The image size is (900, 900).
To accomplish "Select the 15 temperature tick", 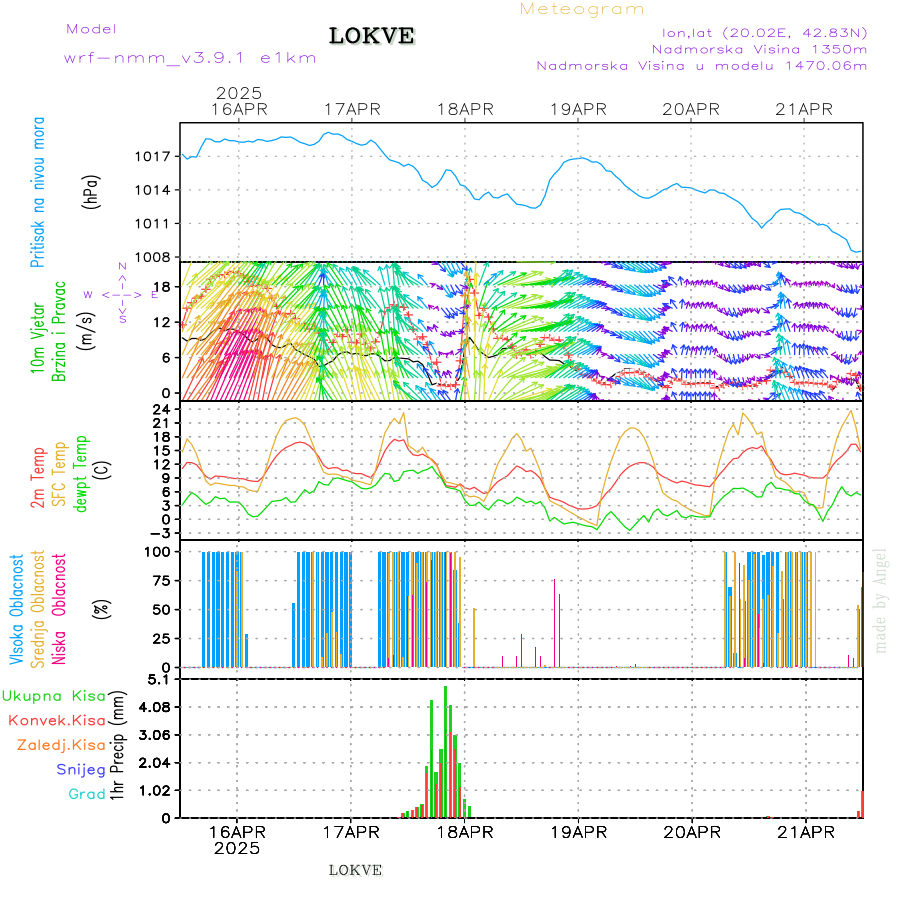I will [162, 451].
